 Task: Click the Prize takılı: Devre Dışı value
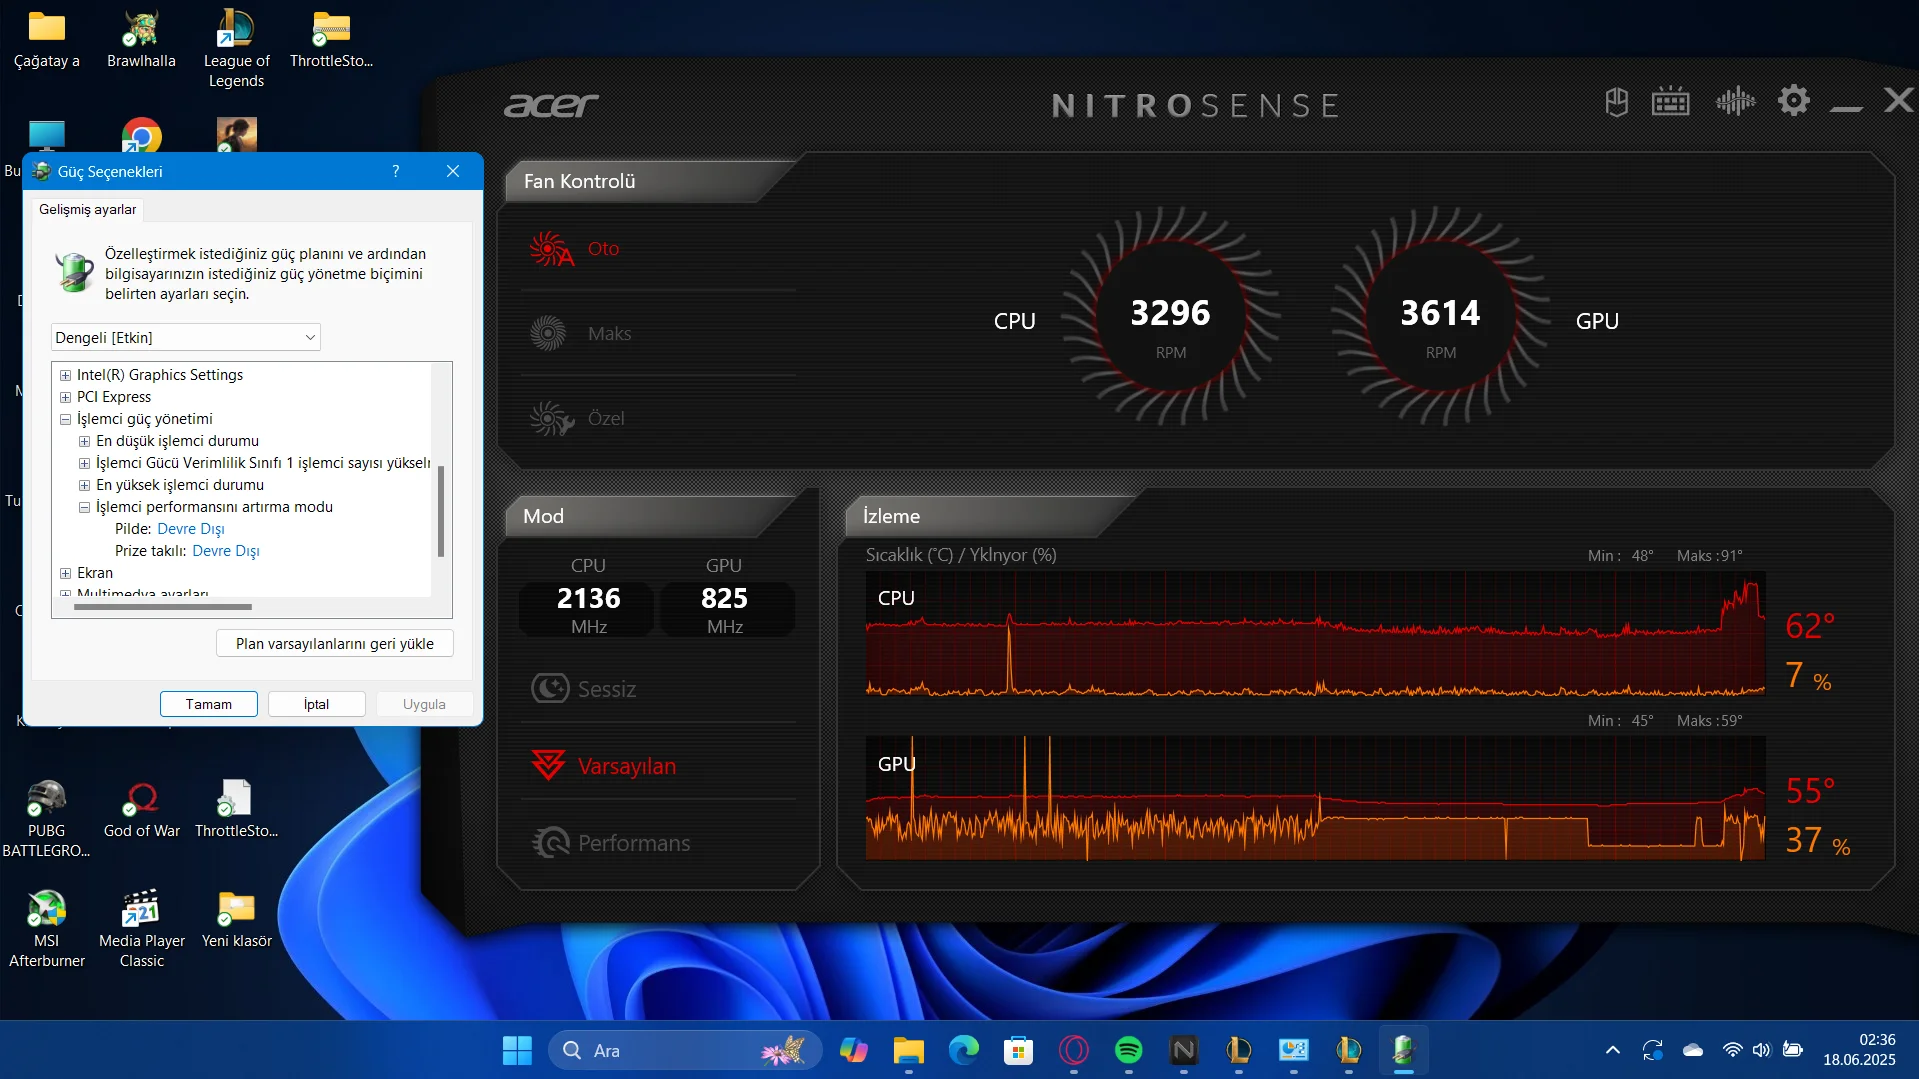(226, 551)
